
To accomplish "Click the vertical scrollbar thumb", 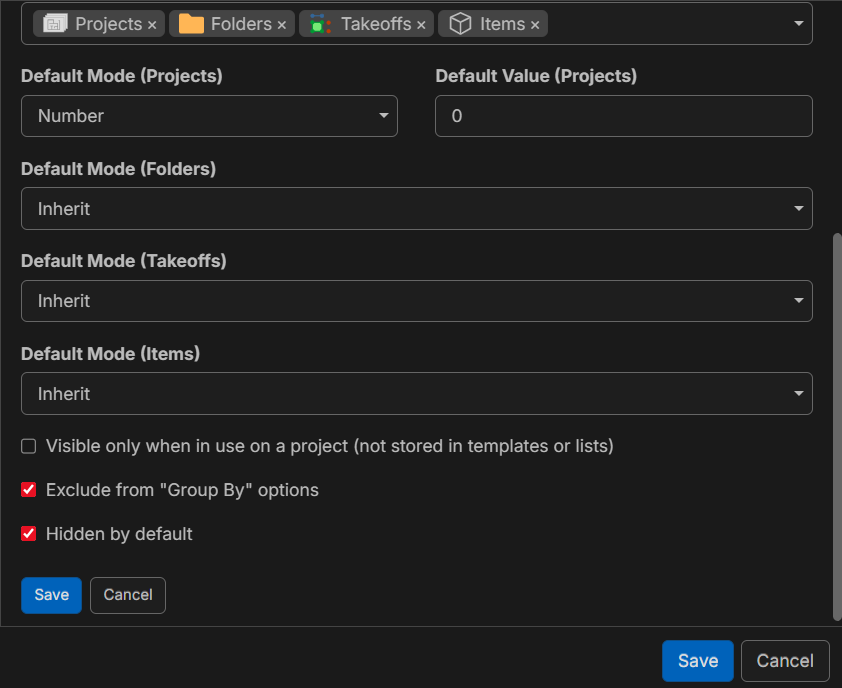I will coord(837,427).
